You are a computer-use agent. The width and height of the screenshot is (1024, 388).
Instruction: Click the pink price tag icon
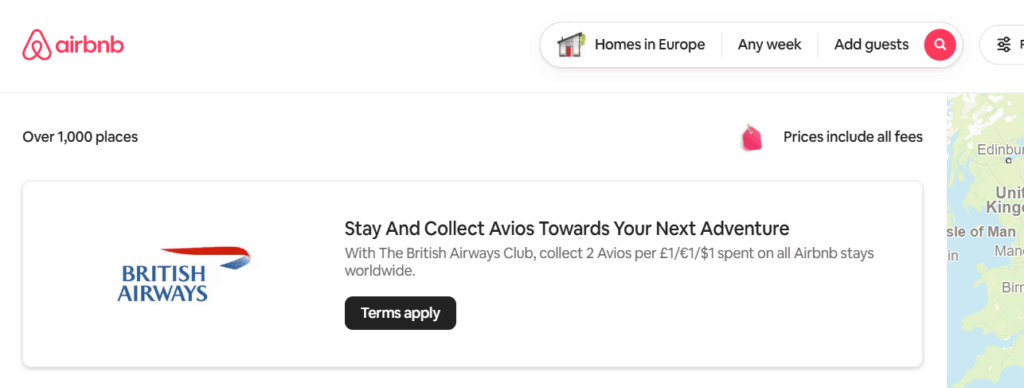coord(752,138)
